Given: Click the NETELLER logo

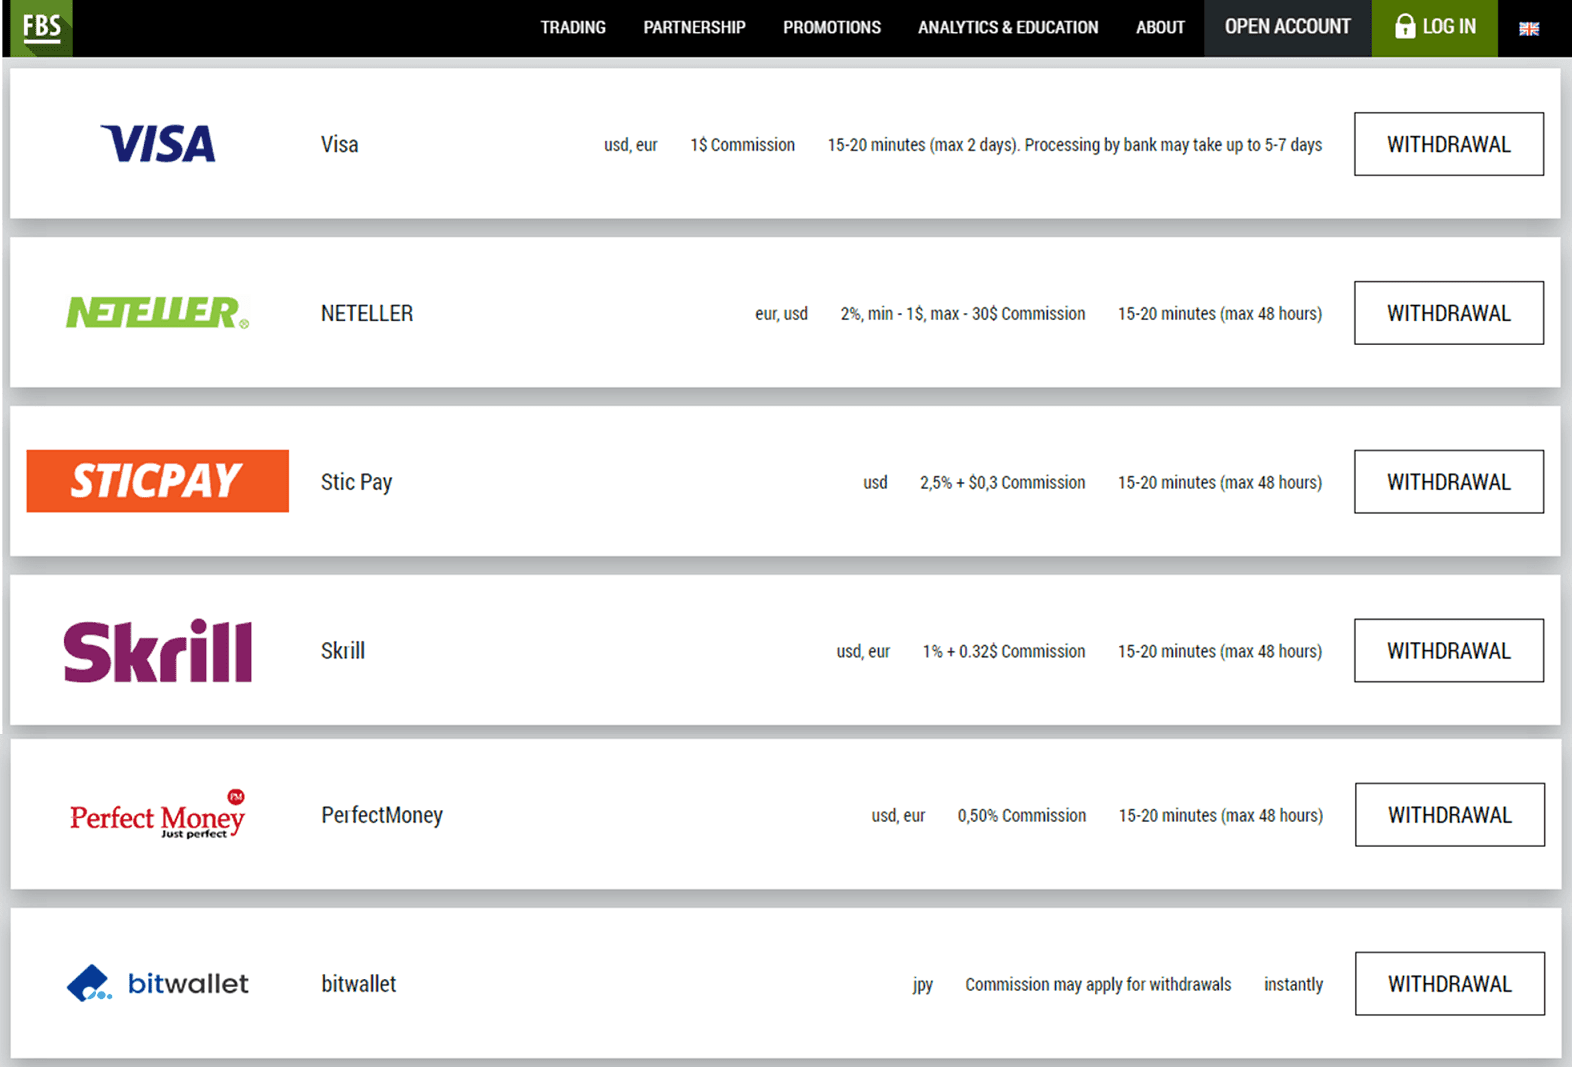Looking at the screenshot, I should click(x=157, y=313).
